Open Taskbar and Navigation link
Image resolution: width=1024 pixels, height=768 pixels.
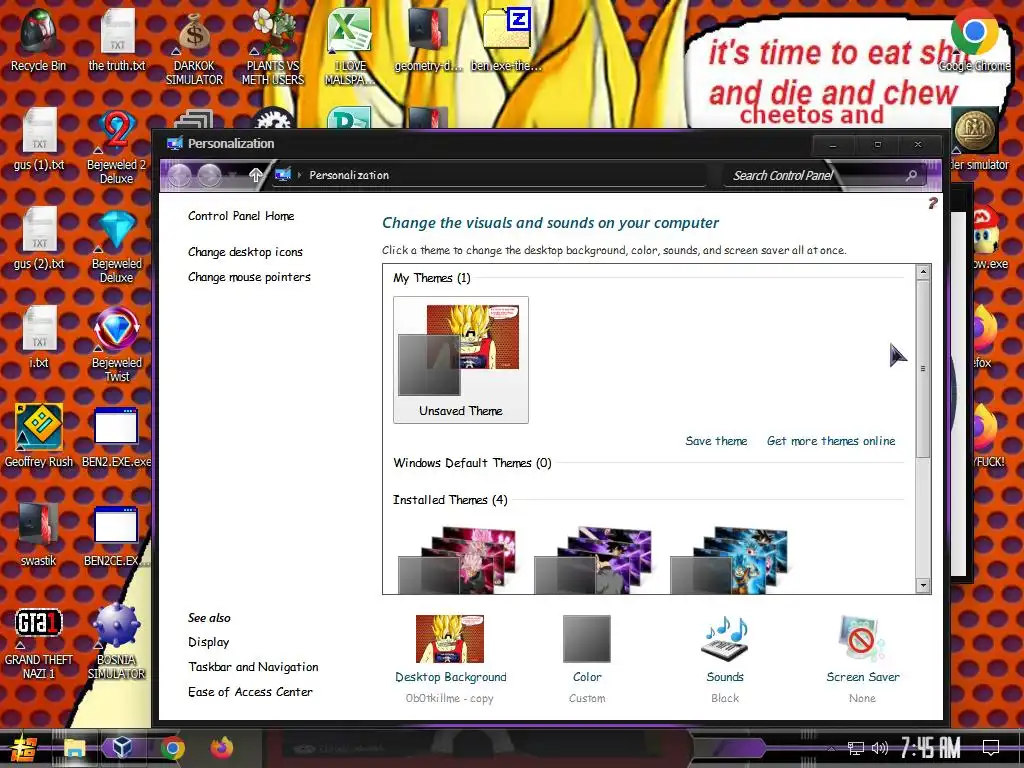253,667
